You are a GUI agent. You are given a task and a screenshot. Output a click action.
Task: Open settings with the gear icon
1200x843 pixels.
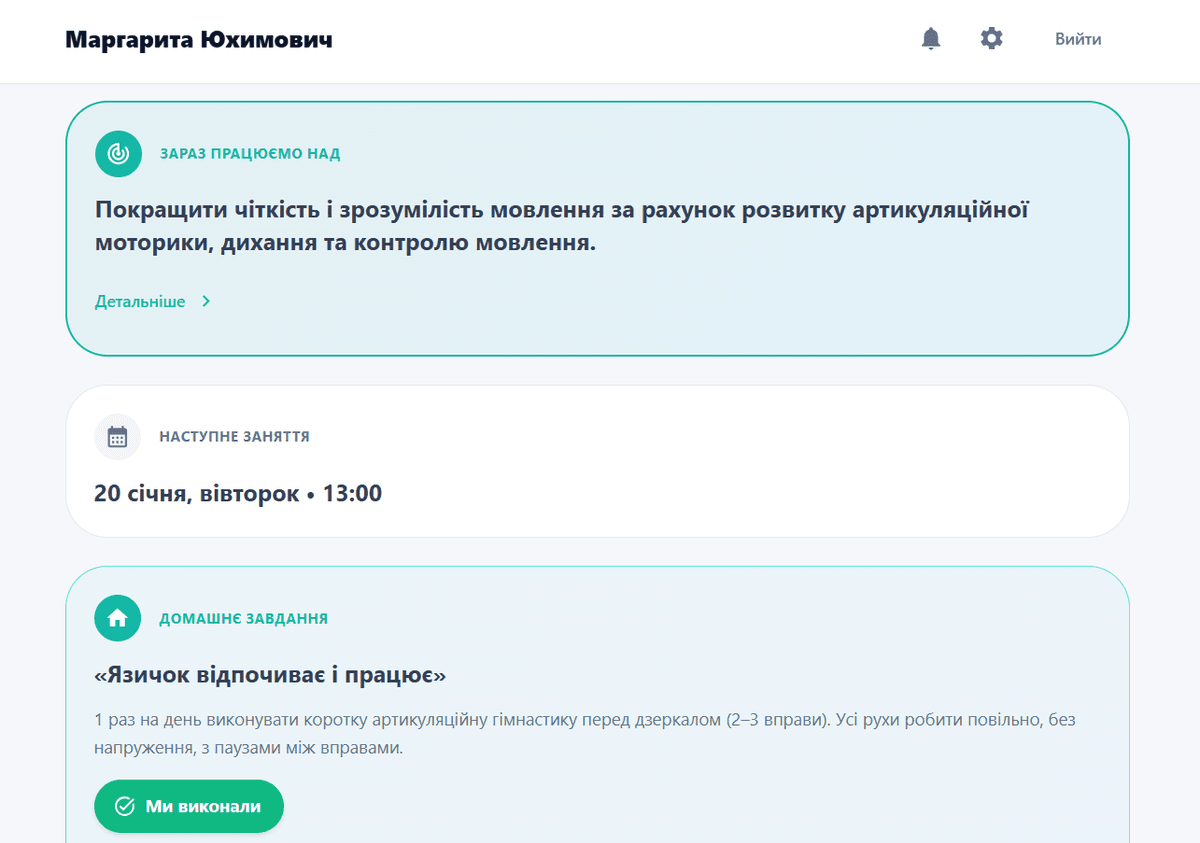click(x=991, y=39)
